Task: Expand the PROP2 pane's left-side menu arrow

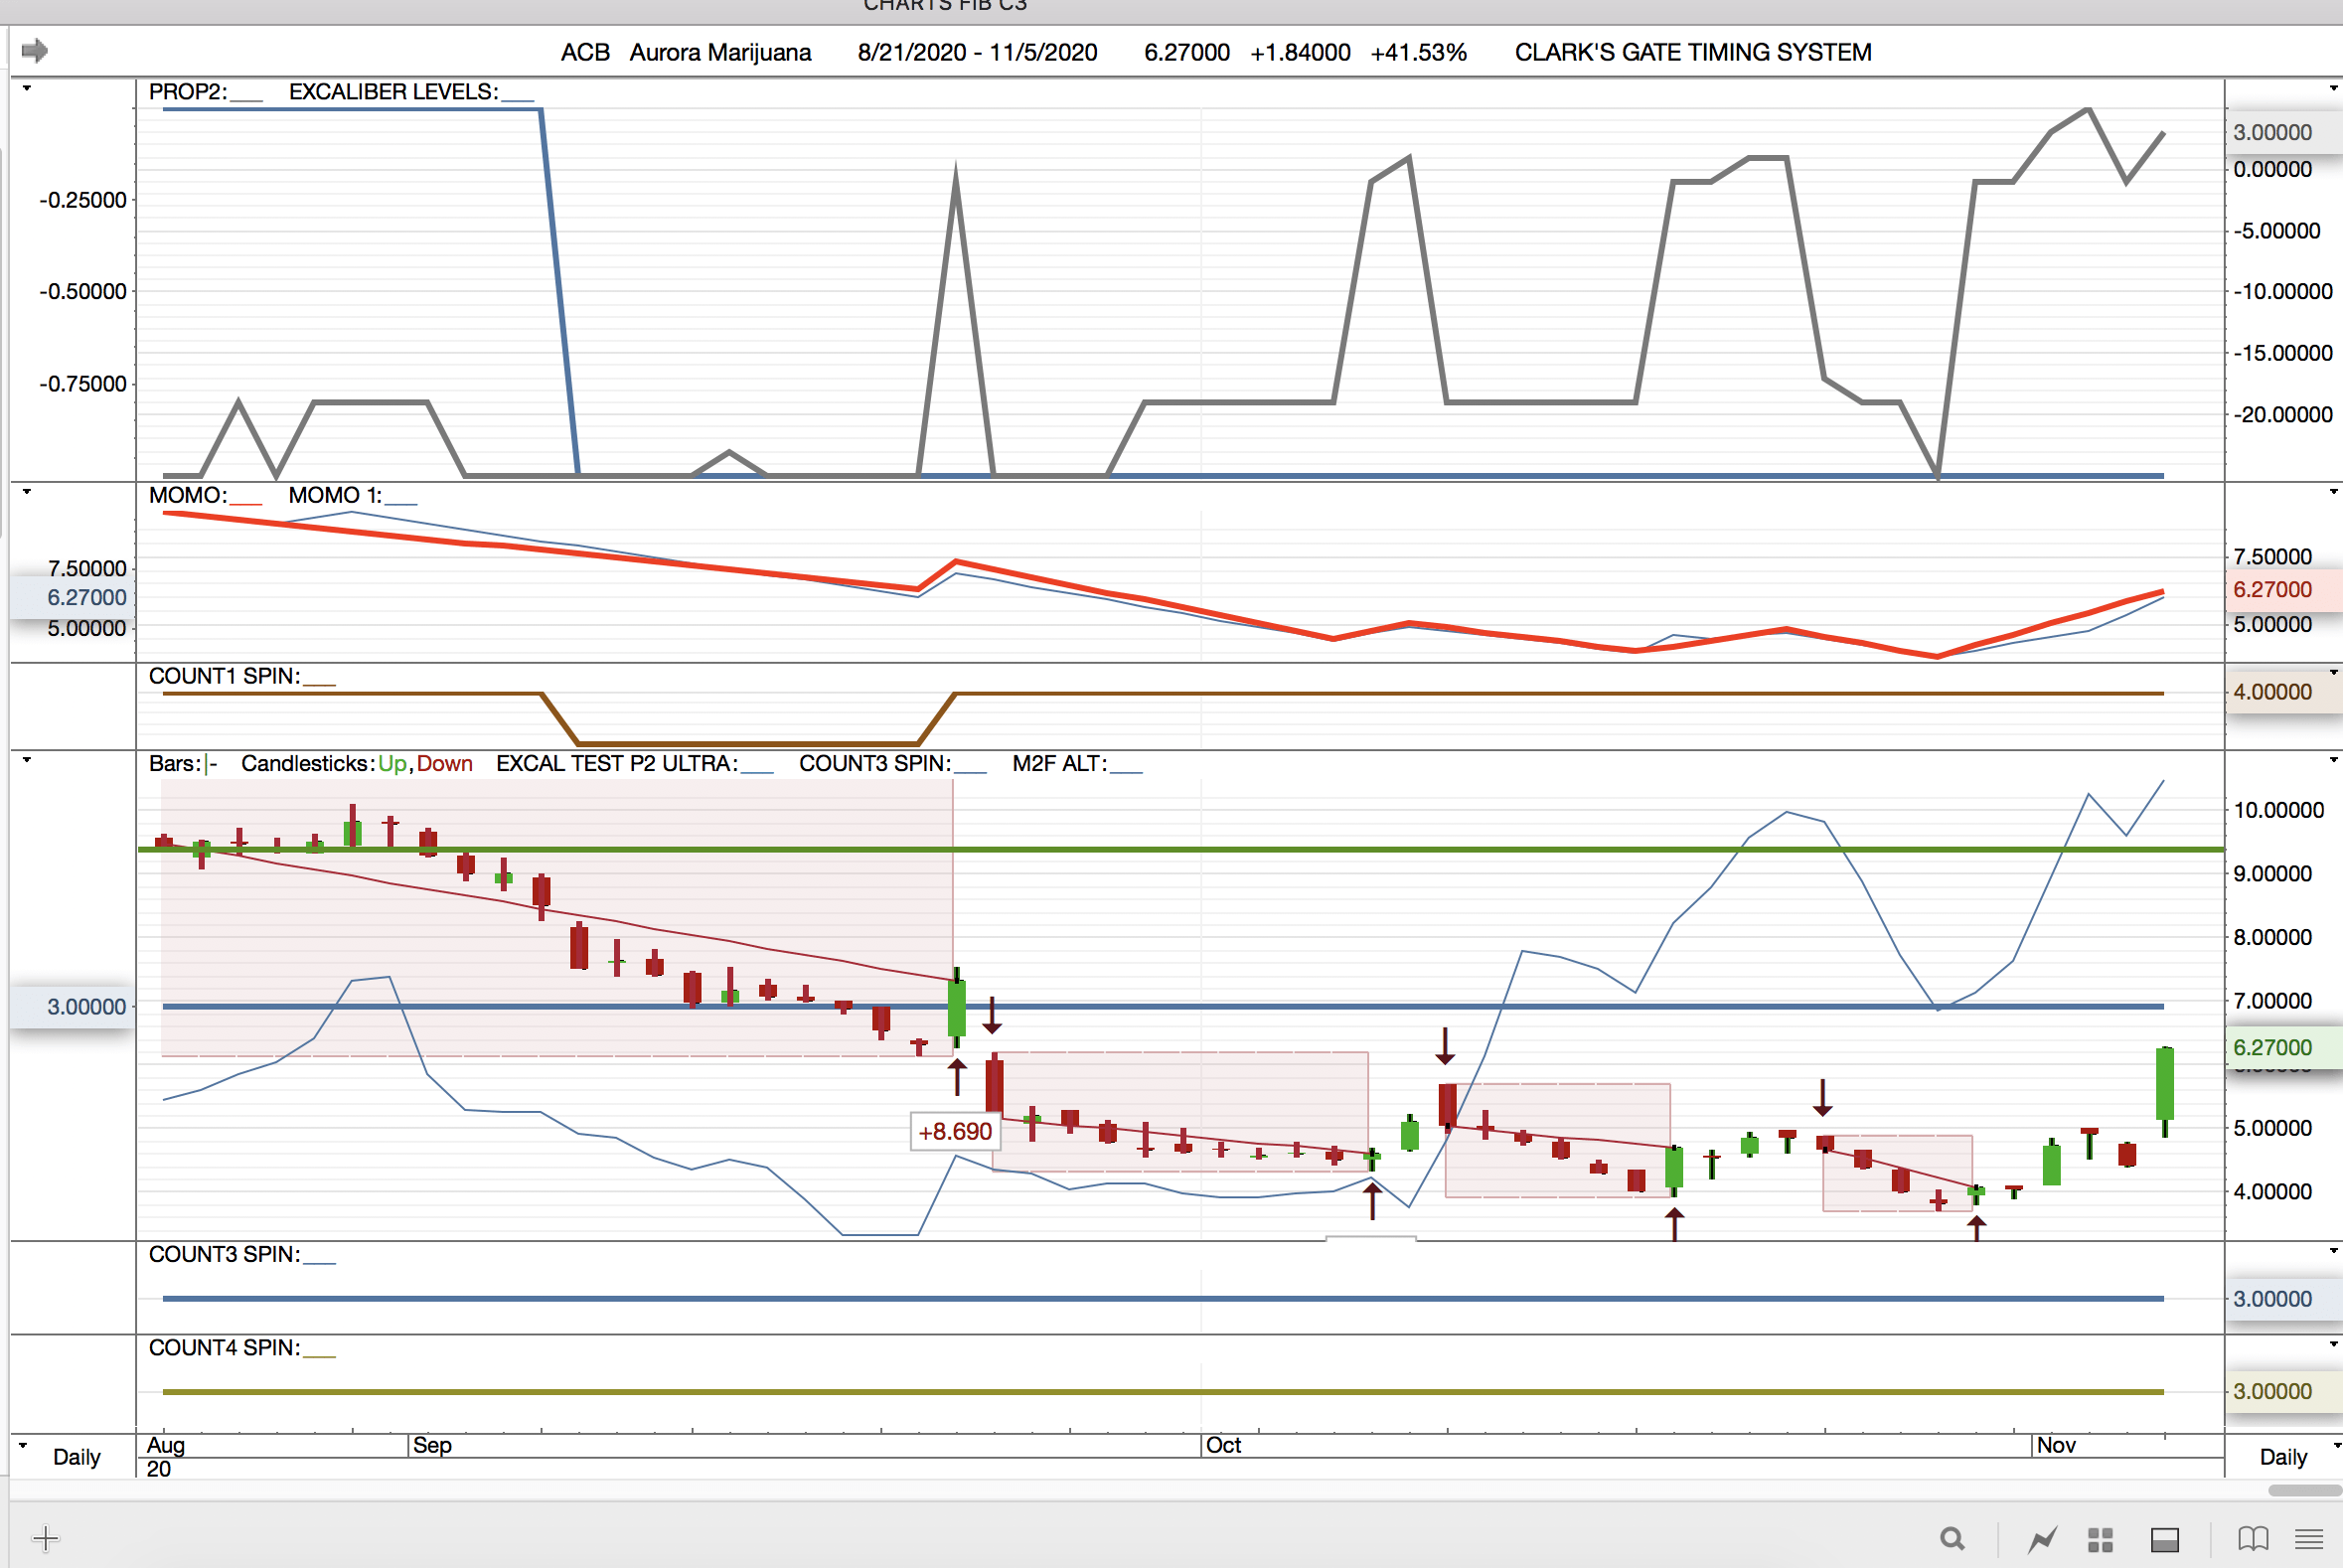Action: point(27,89)
